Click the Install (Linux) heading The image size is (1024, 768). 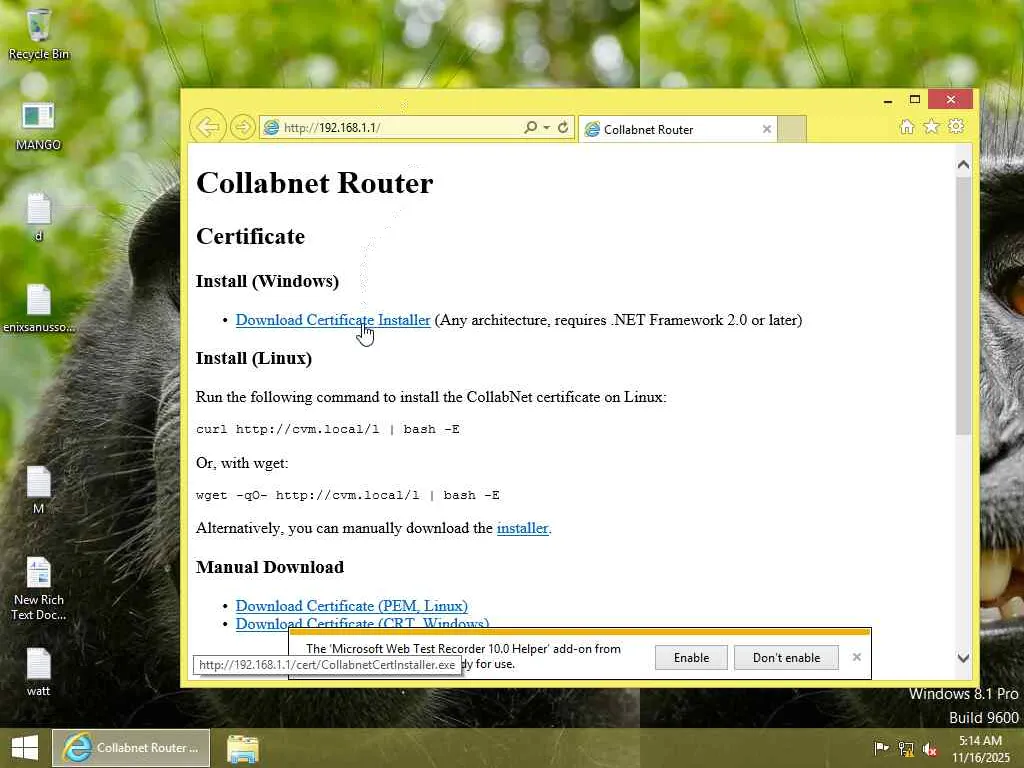pos(254,359)
